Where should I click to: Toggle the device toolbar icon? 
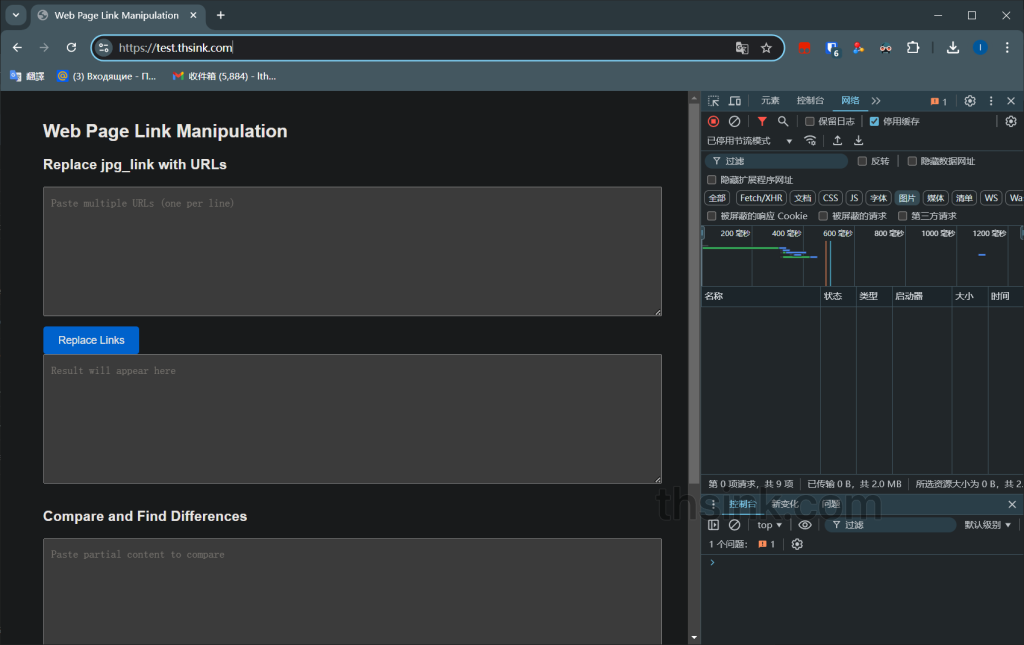coord(735,101)
